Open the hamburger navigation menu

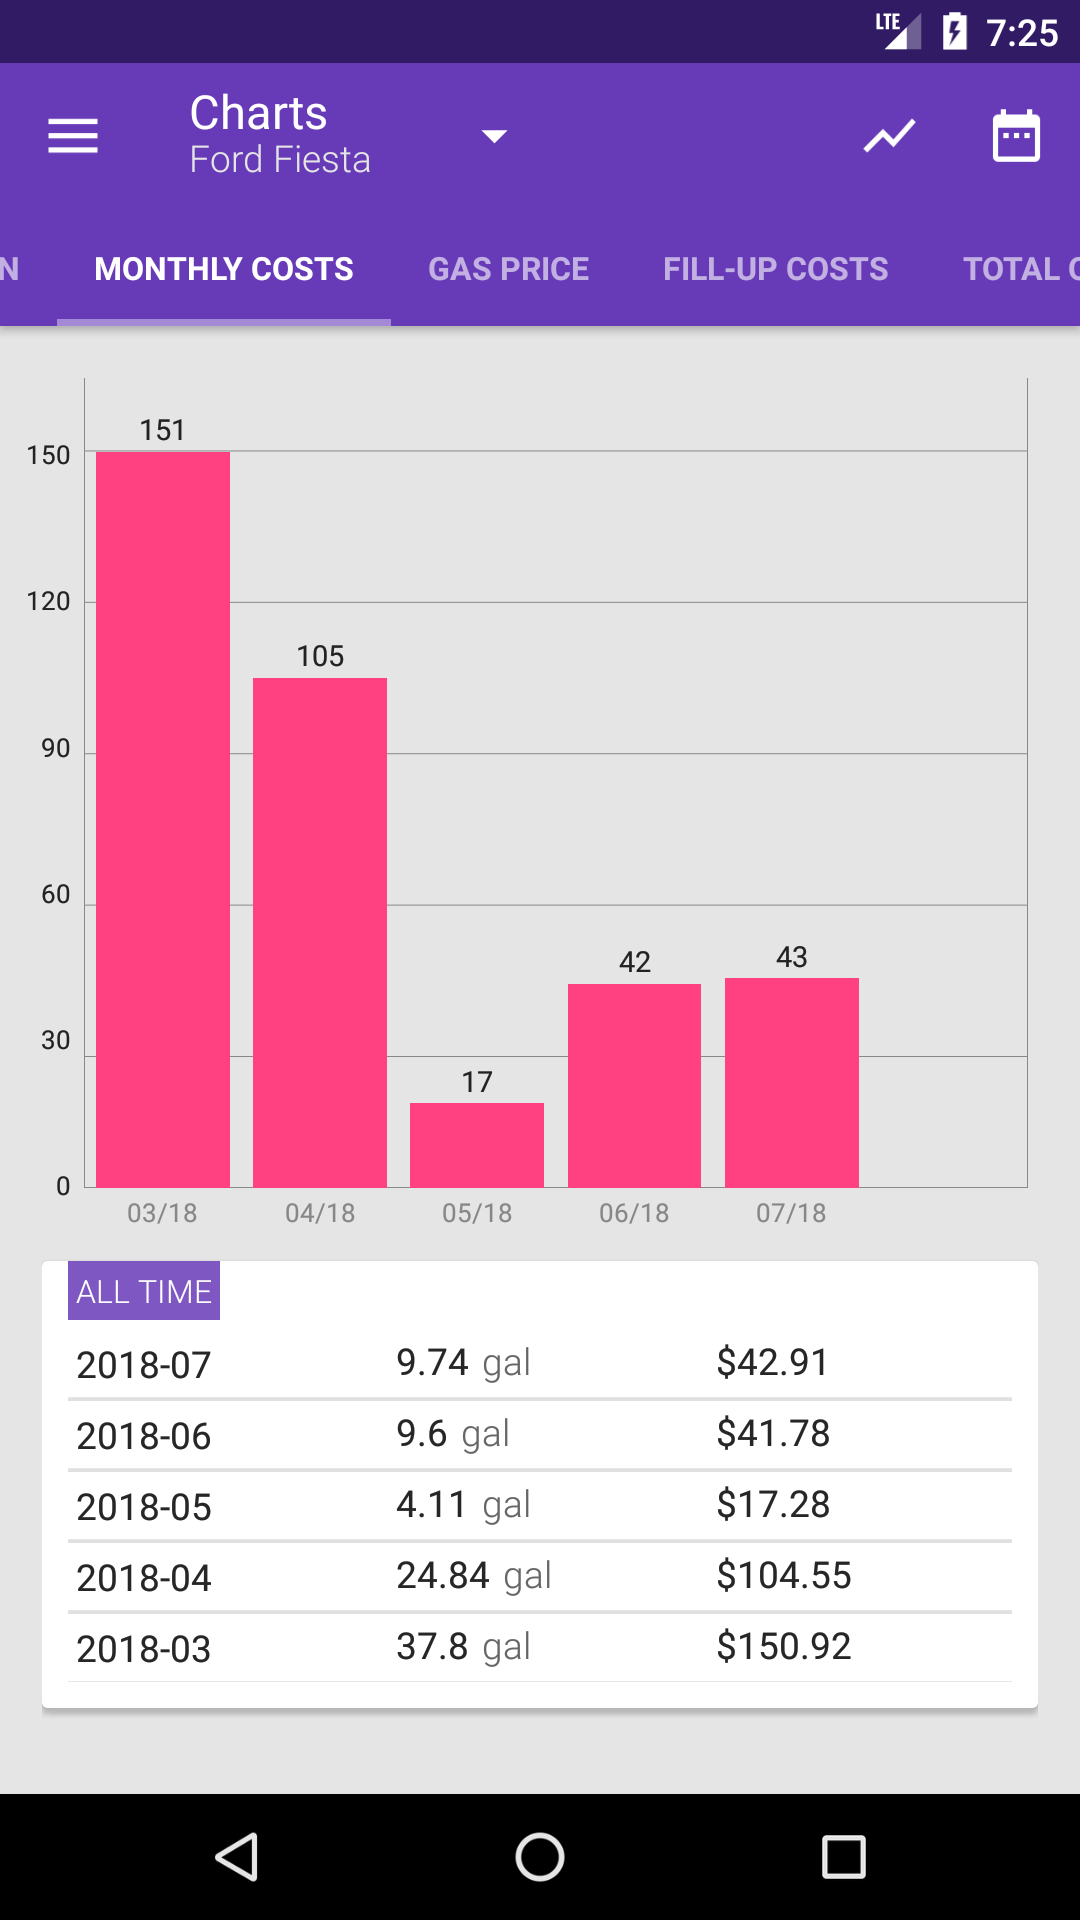73,136
